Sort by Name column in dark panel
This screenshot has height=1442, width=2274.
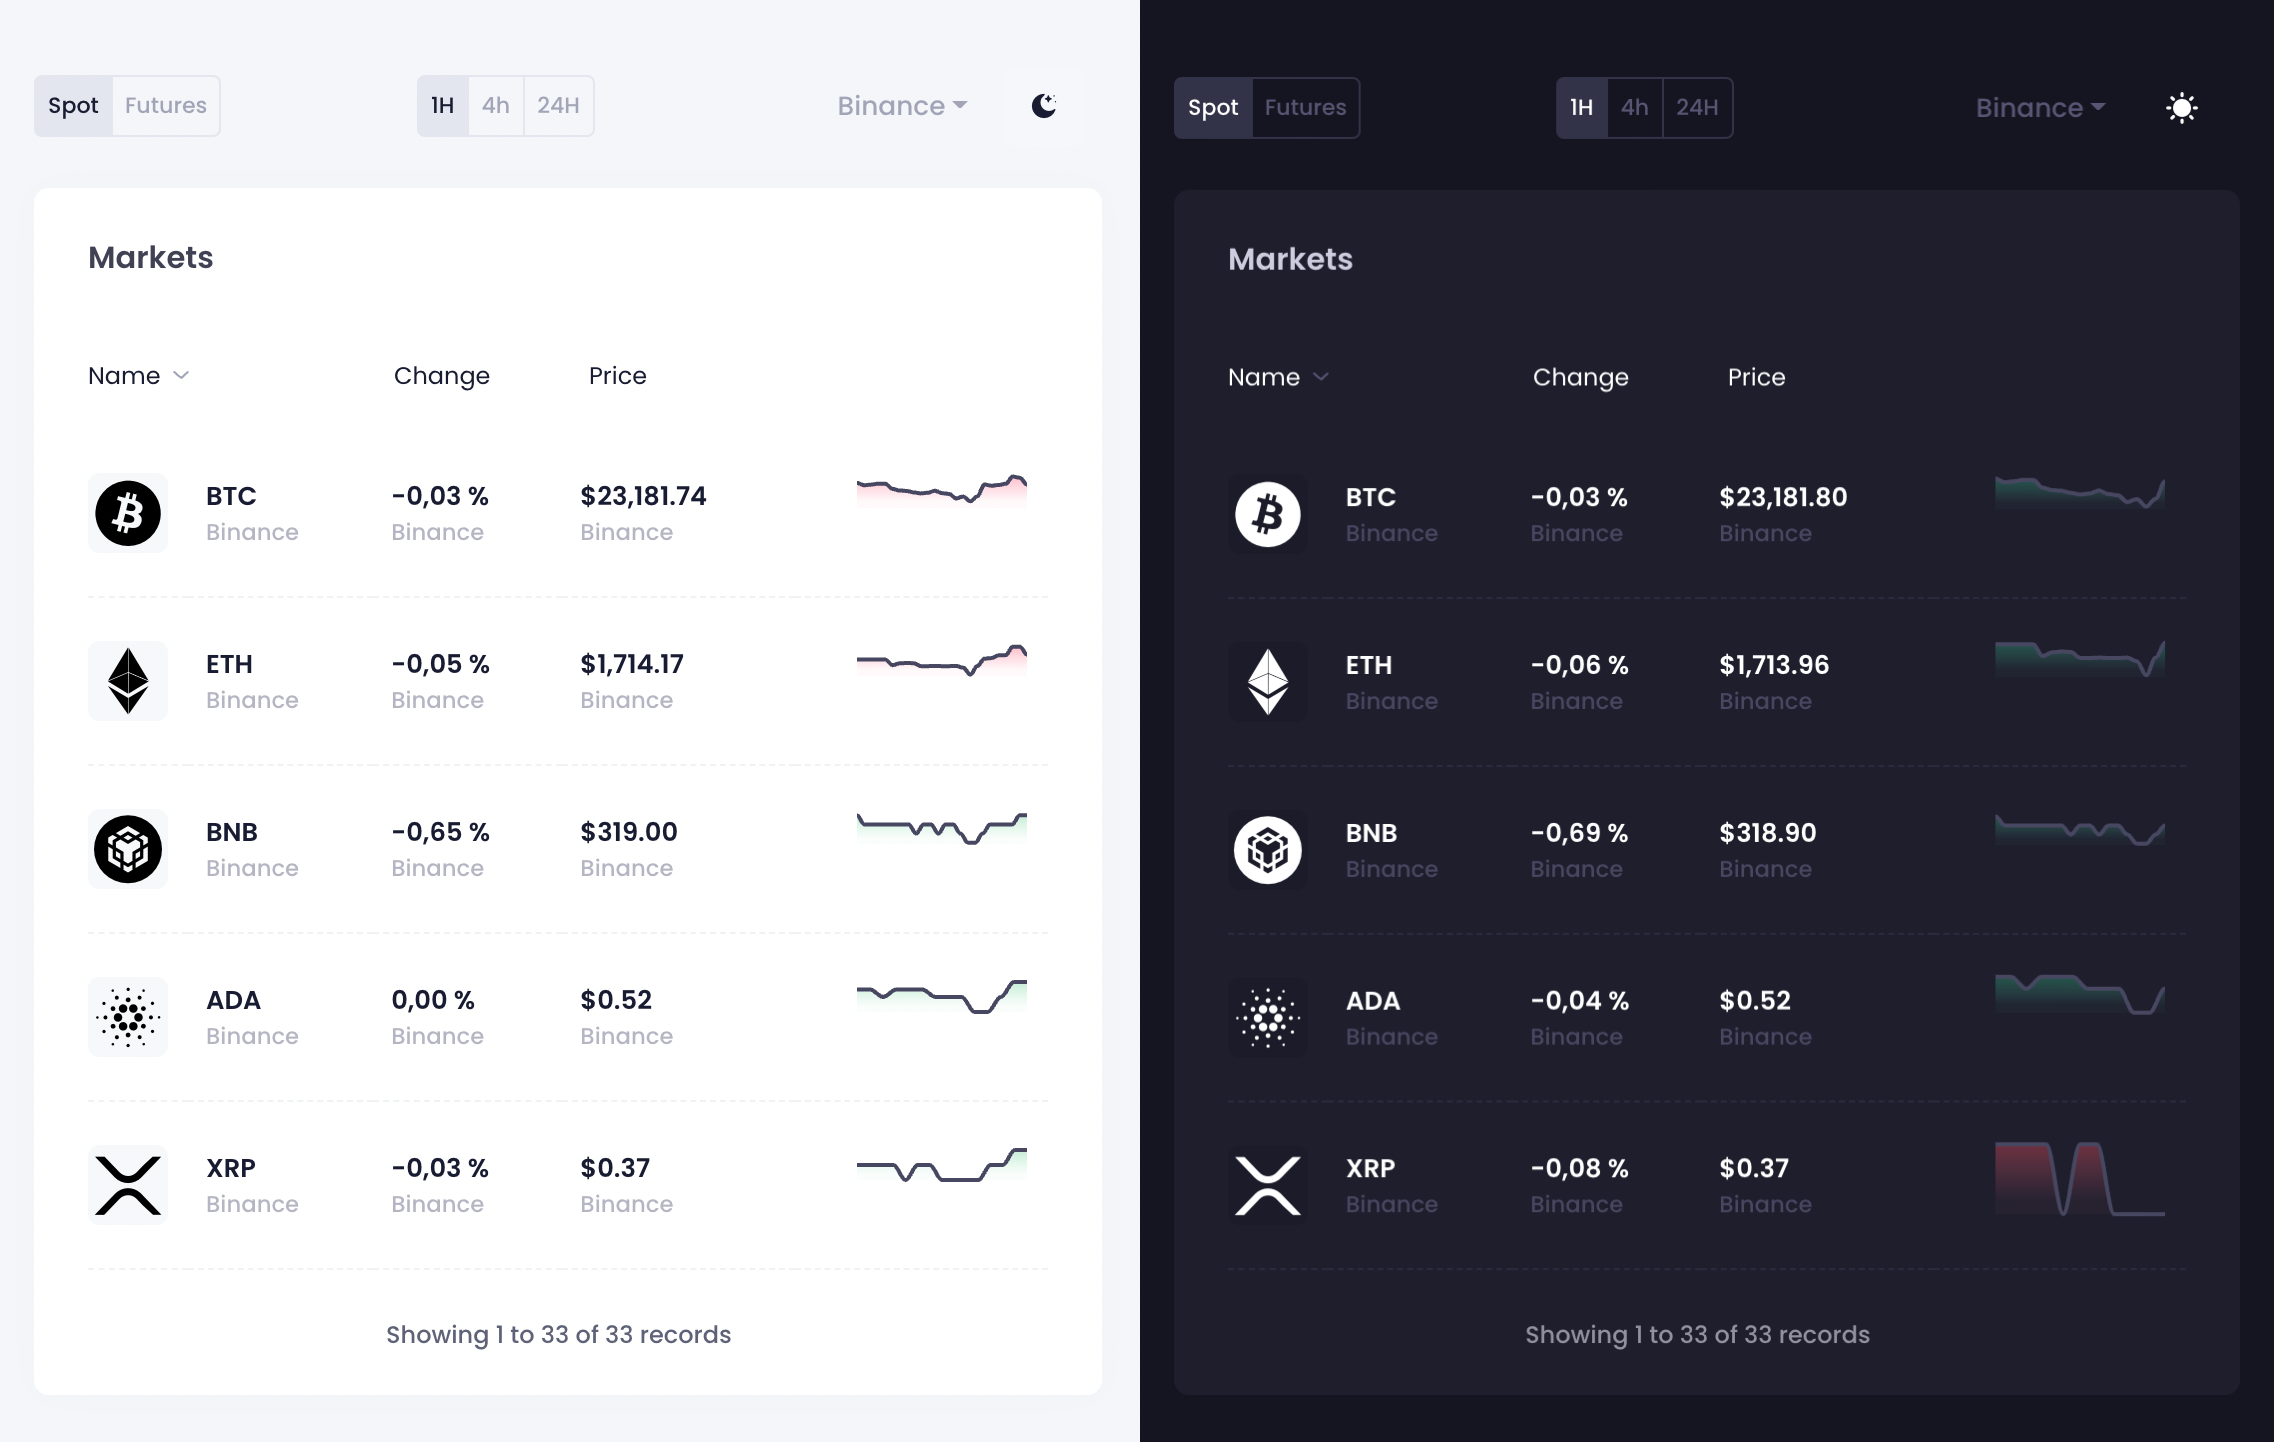click(x=1278, y=377)
